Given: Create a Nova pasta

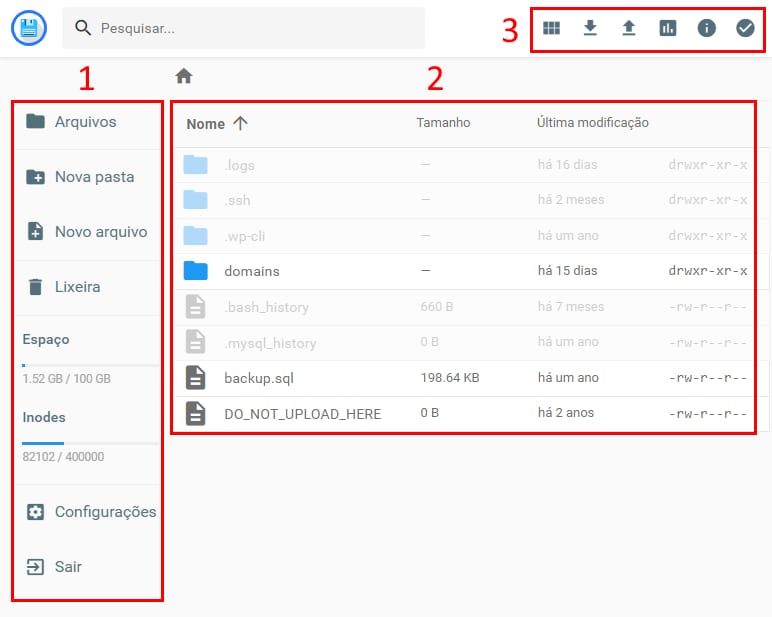Looking at the screenshot, I should [93, 177].
